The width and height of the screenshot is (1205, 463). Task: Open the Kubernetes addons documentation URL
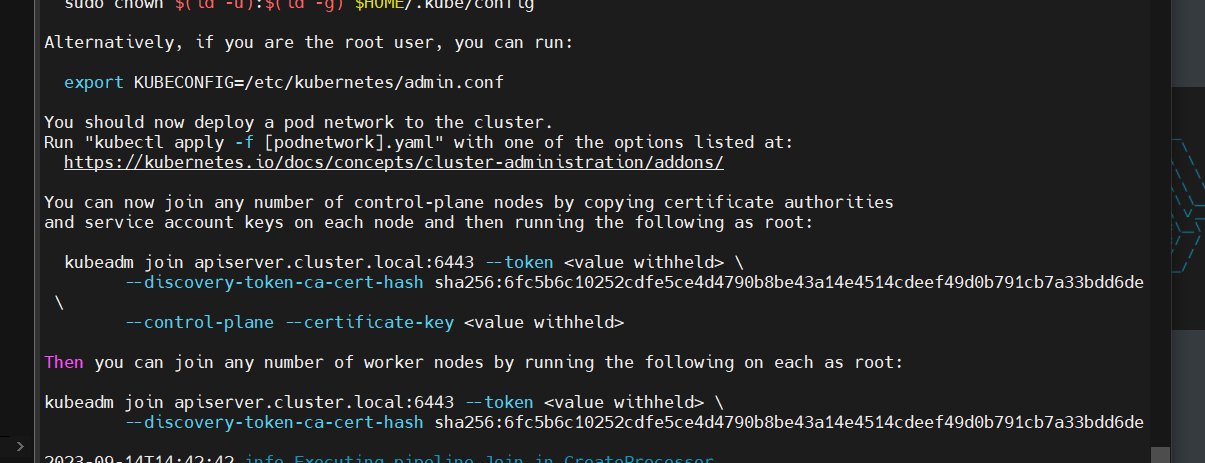[x=393, y=162]
